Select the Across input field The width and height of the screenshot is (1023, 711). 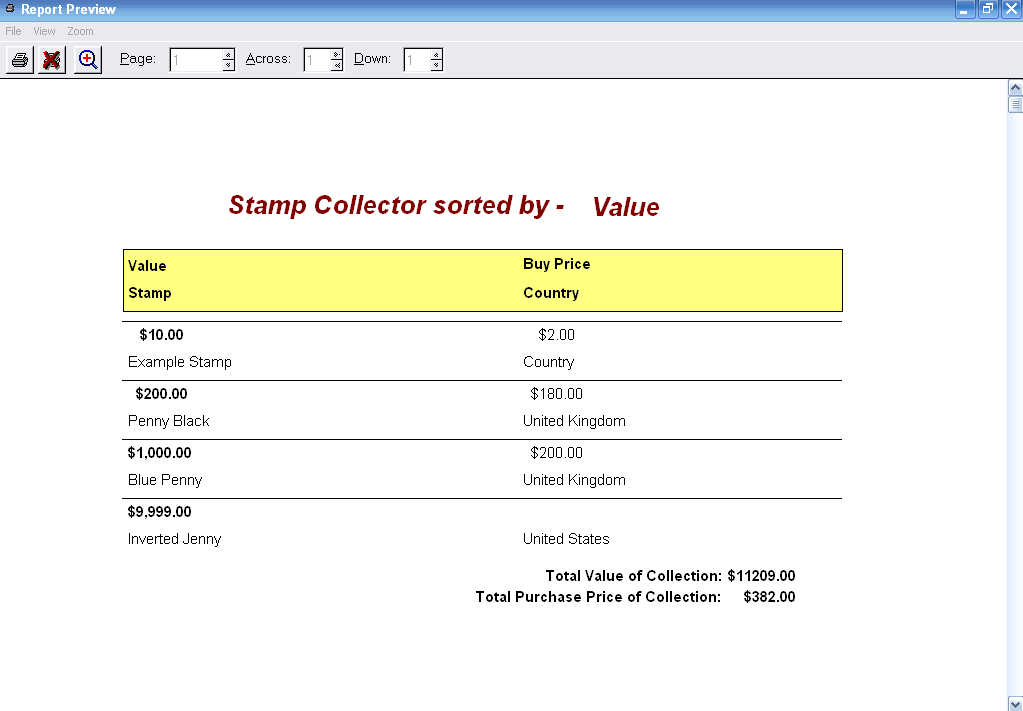[x=315, y=59]
